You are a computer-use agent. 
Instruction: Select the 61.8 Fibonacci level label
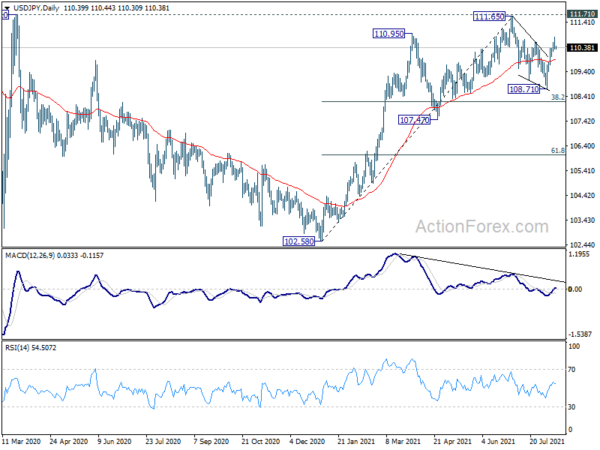[558, 151]
